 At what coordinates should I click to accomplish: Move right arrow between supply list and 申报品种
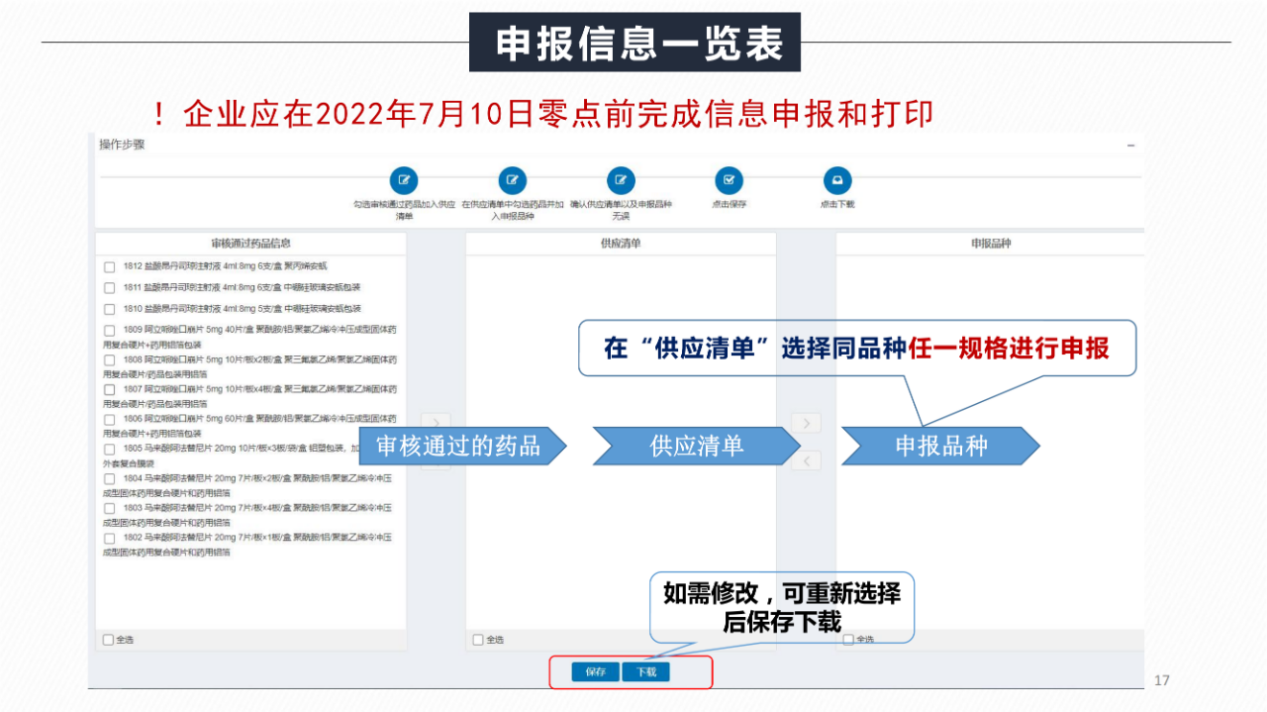click(x=805, y=423)
